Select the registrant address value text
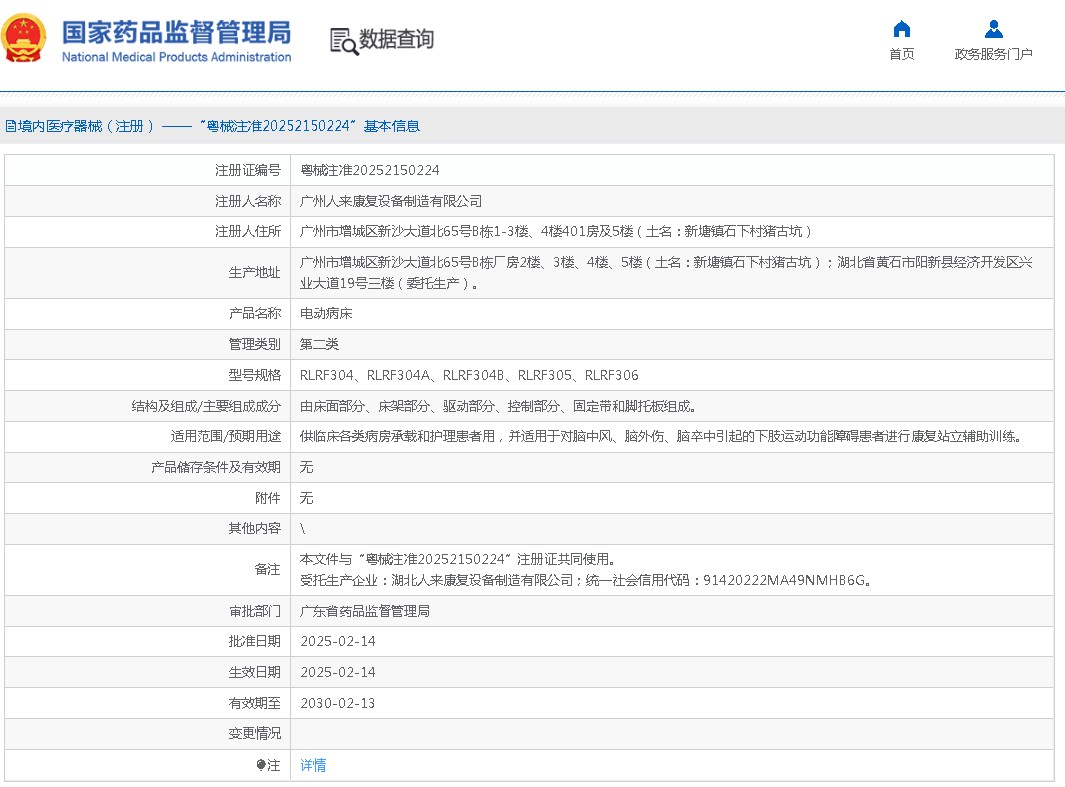This screenshot has width=1065, height=787. [x=556, y=232]
